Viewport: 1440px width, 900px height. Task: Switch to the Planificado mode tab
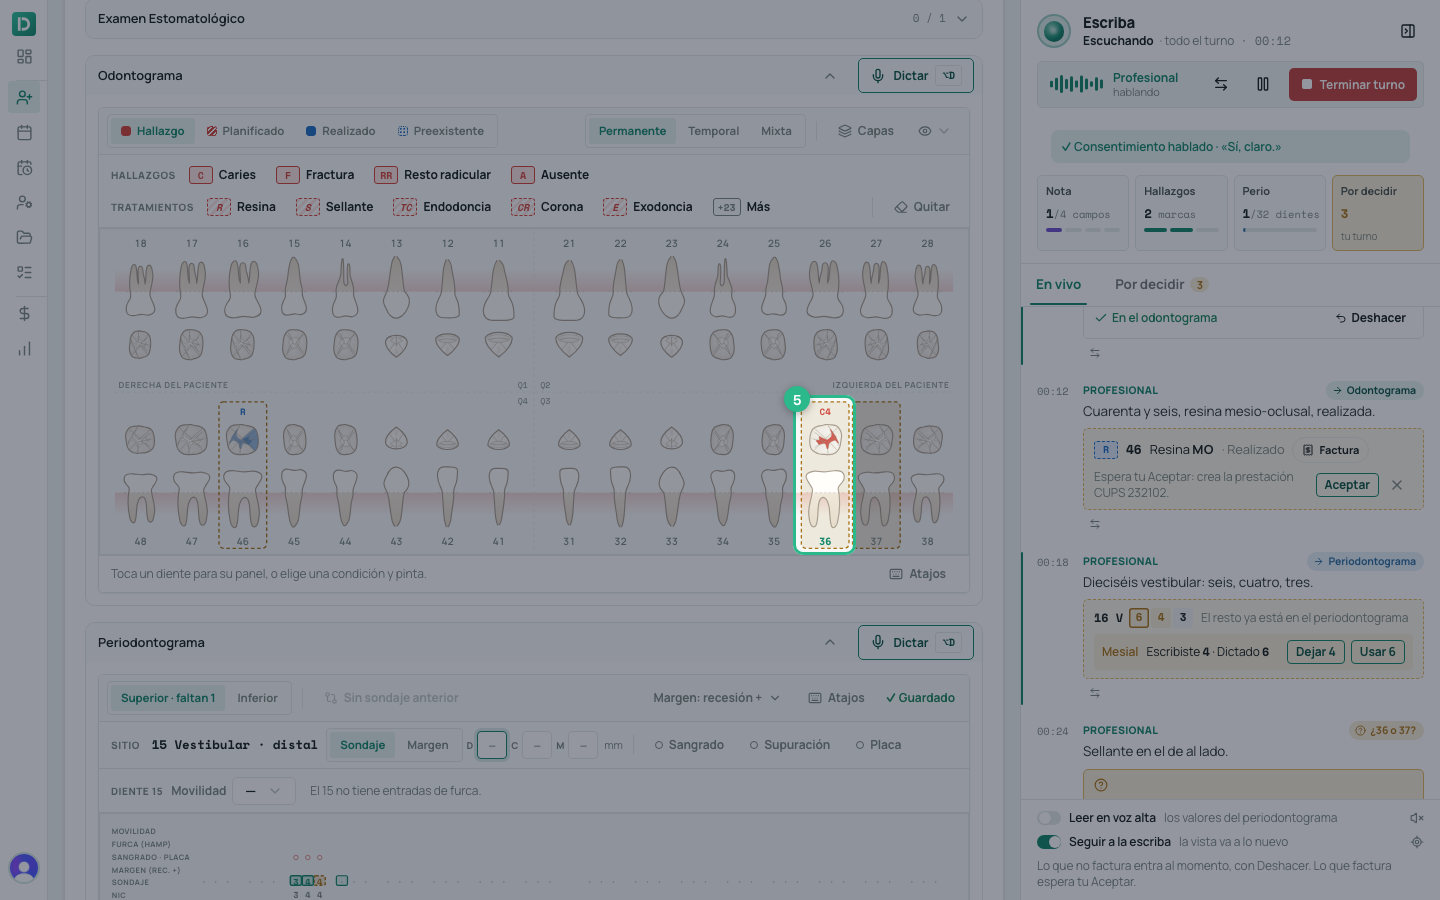[245, 131]
